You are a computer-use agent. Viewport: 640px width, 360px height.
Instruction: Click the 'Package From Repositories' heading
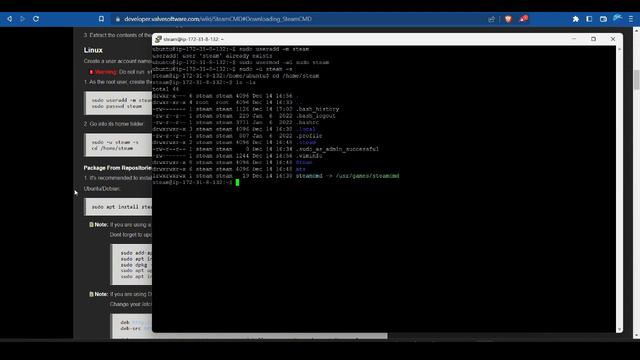pos(118,168)
